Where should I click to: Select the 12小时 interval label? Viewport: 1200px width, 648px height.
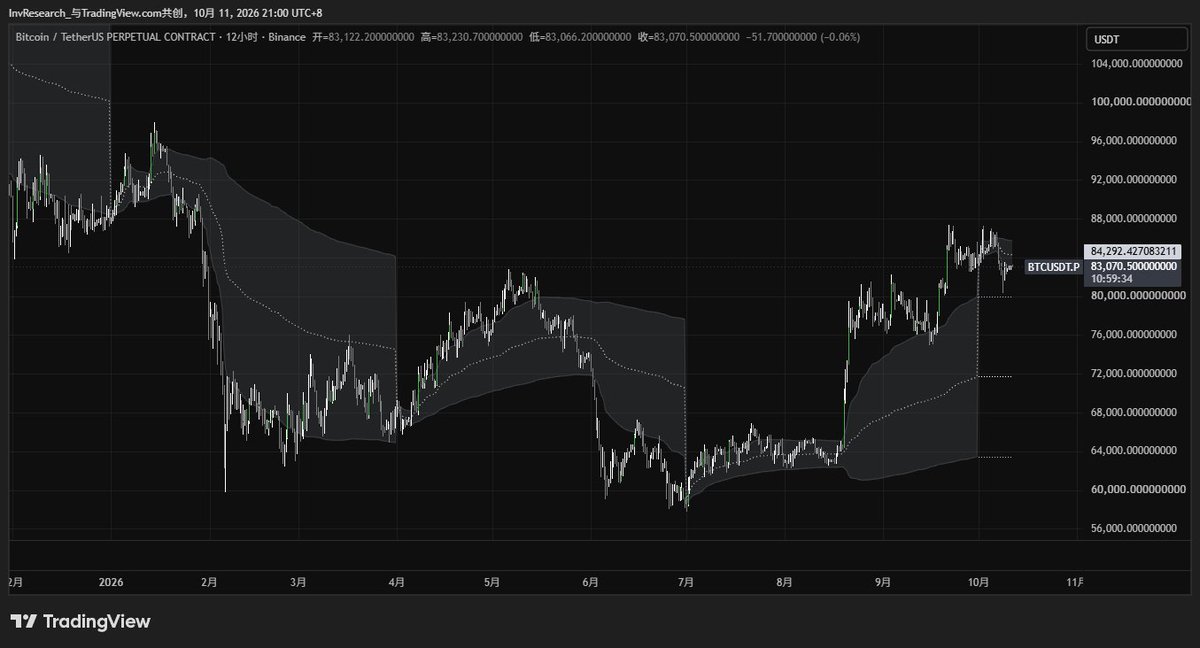[243, 37]
